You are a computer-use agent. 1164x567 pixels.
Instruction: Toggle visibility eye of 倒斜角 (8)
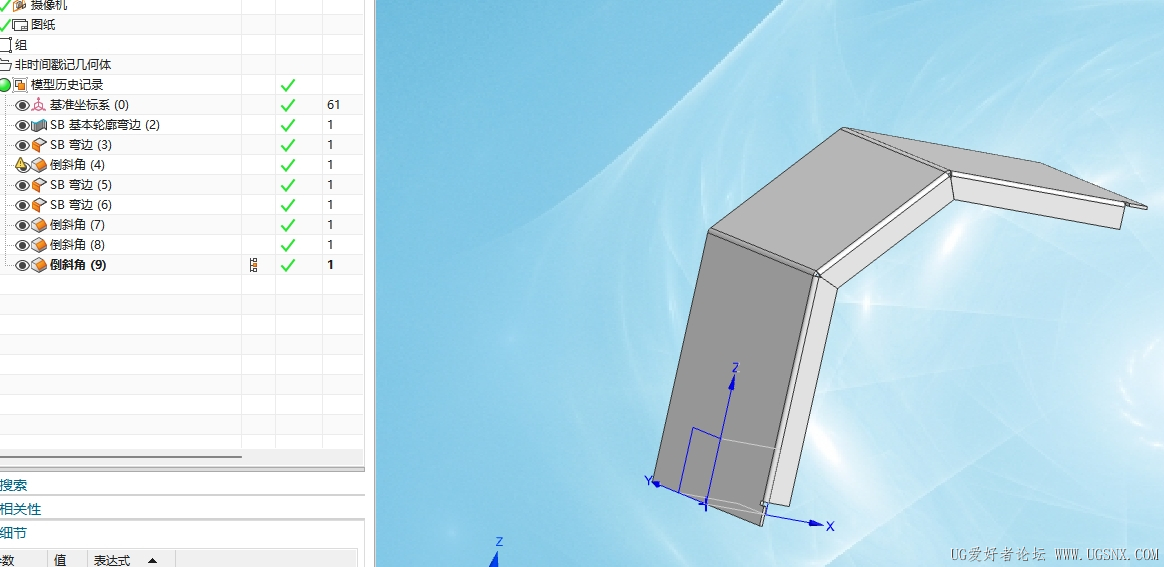(22, 246)
